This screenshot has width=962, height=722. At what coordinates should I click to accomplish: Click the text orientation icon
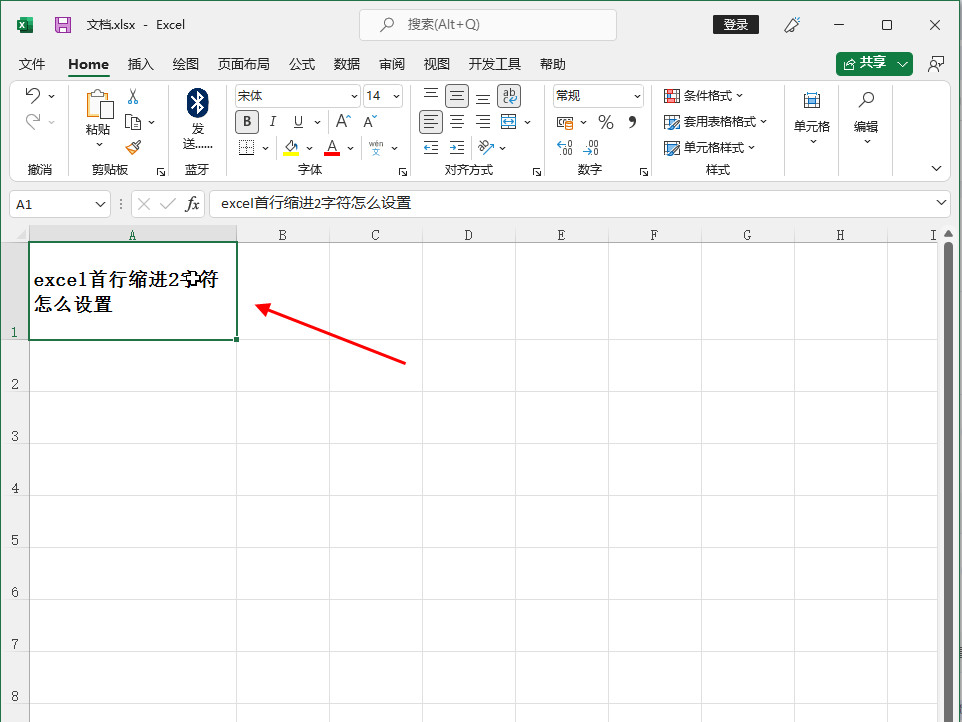pos(486,147)
